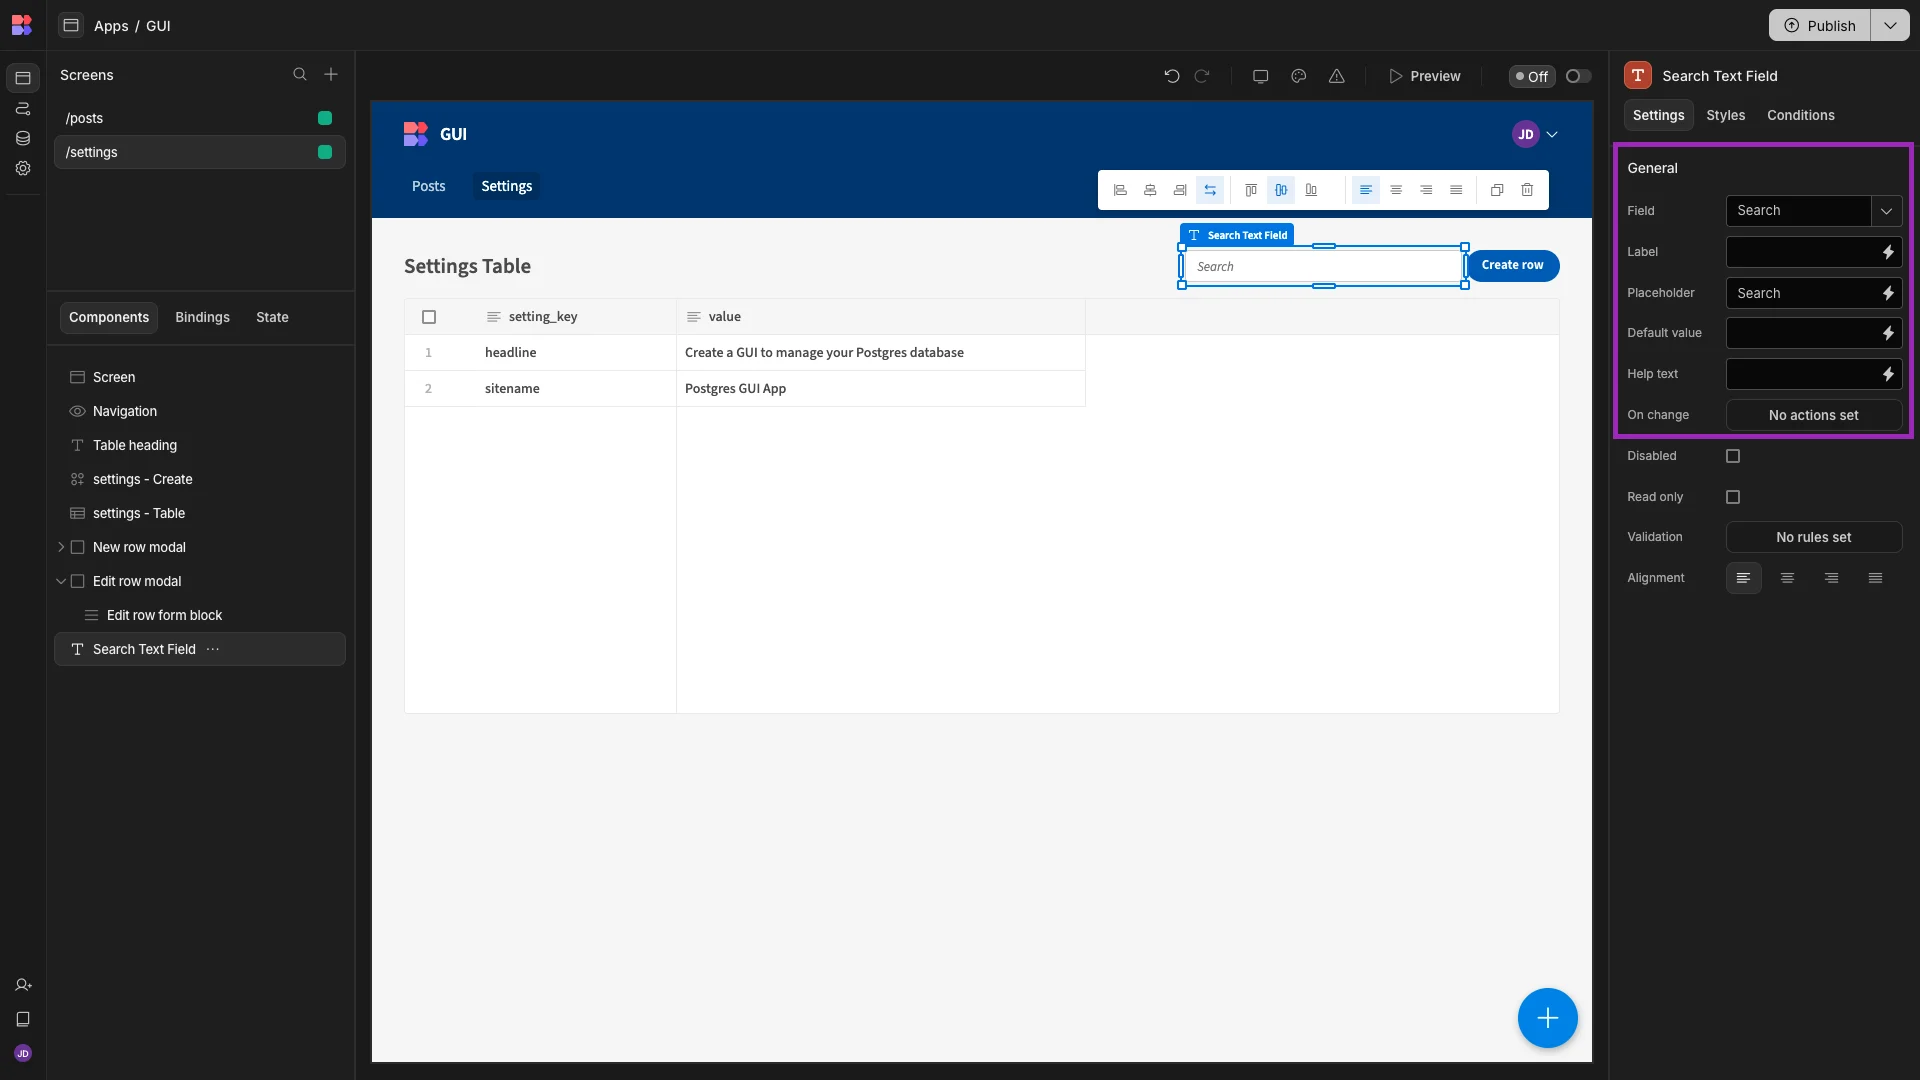The image size is (1920, 1080).
Task: Set vertical align bottom in floating toolbar
Action: click(1311, 190)
